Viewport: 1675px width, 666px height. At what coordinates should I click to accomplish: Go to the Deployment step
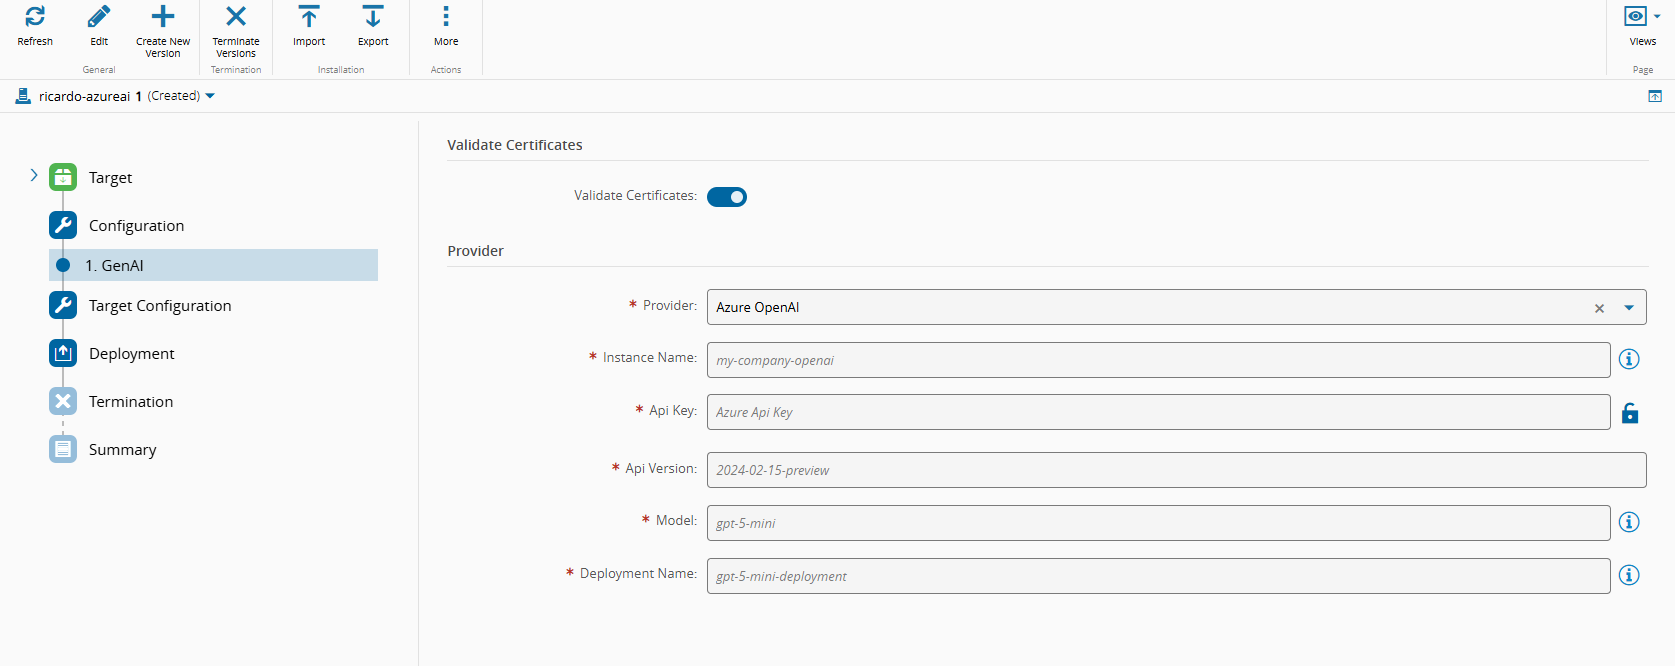[x=131, y=353]
